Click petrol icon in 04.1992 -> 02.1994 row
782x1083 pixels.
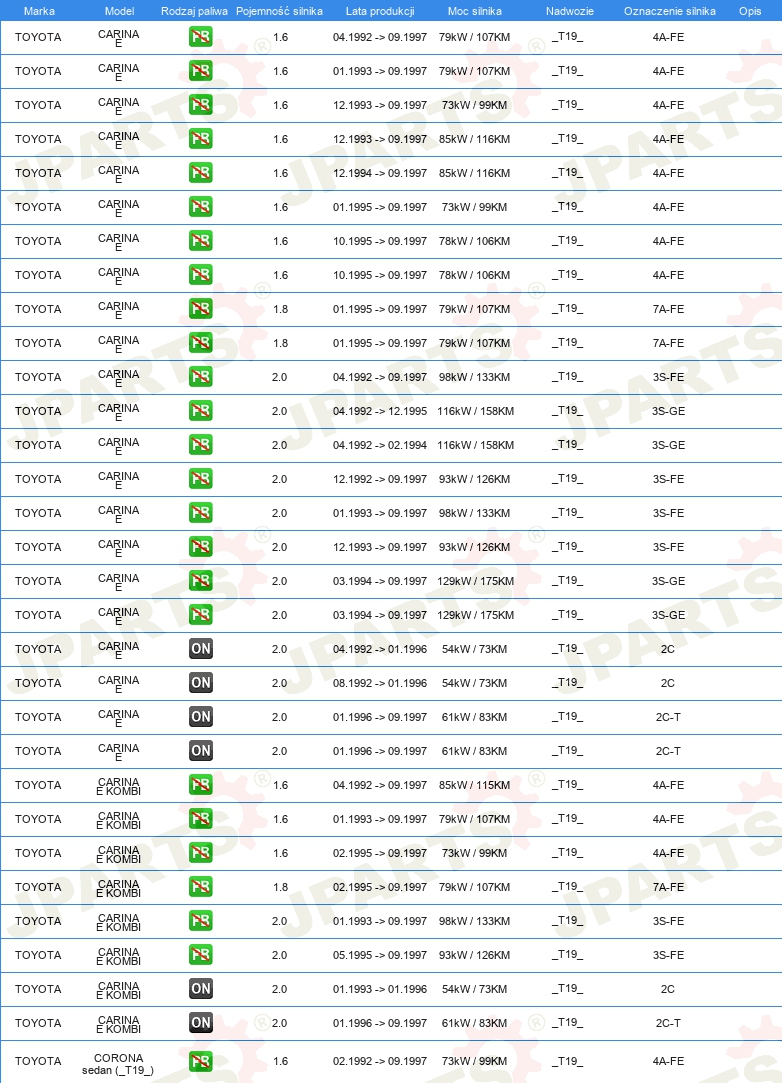pyautogui.click(x=200, y=445)
